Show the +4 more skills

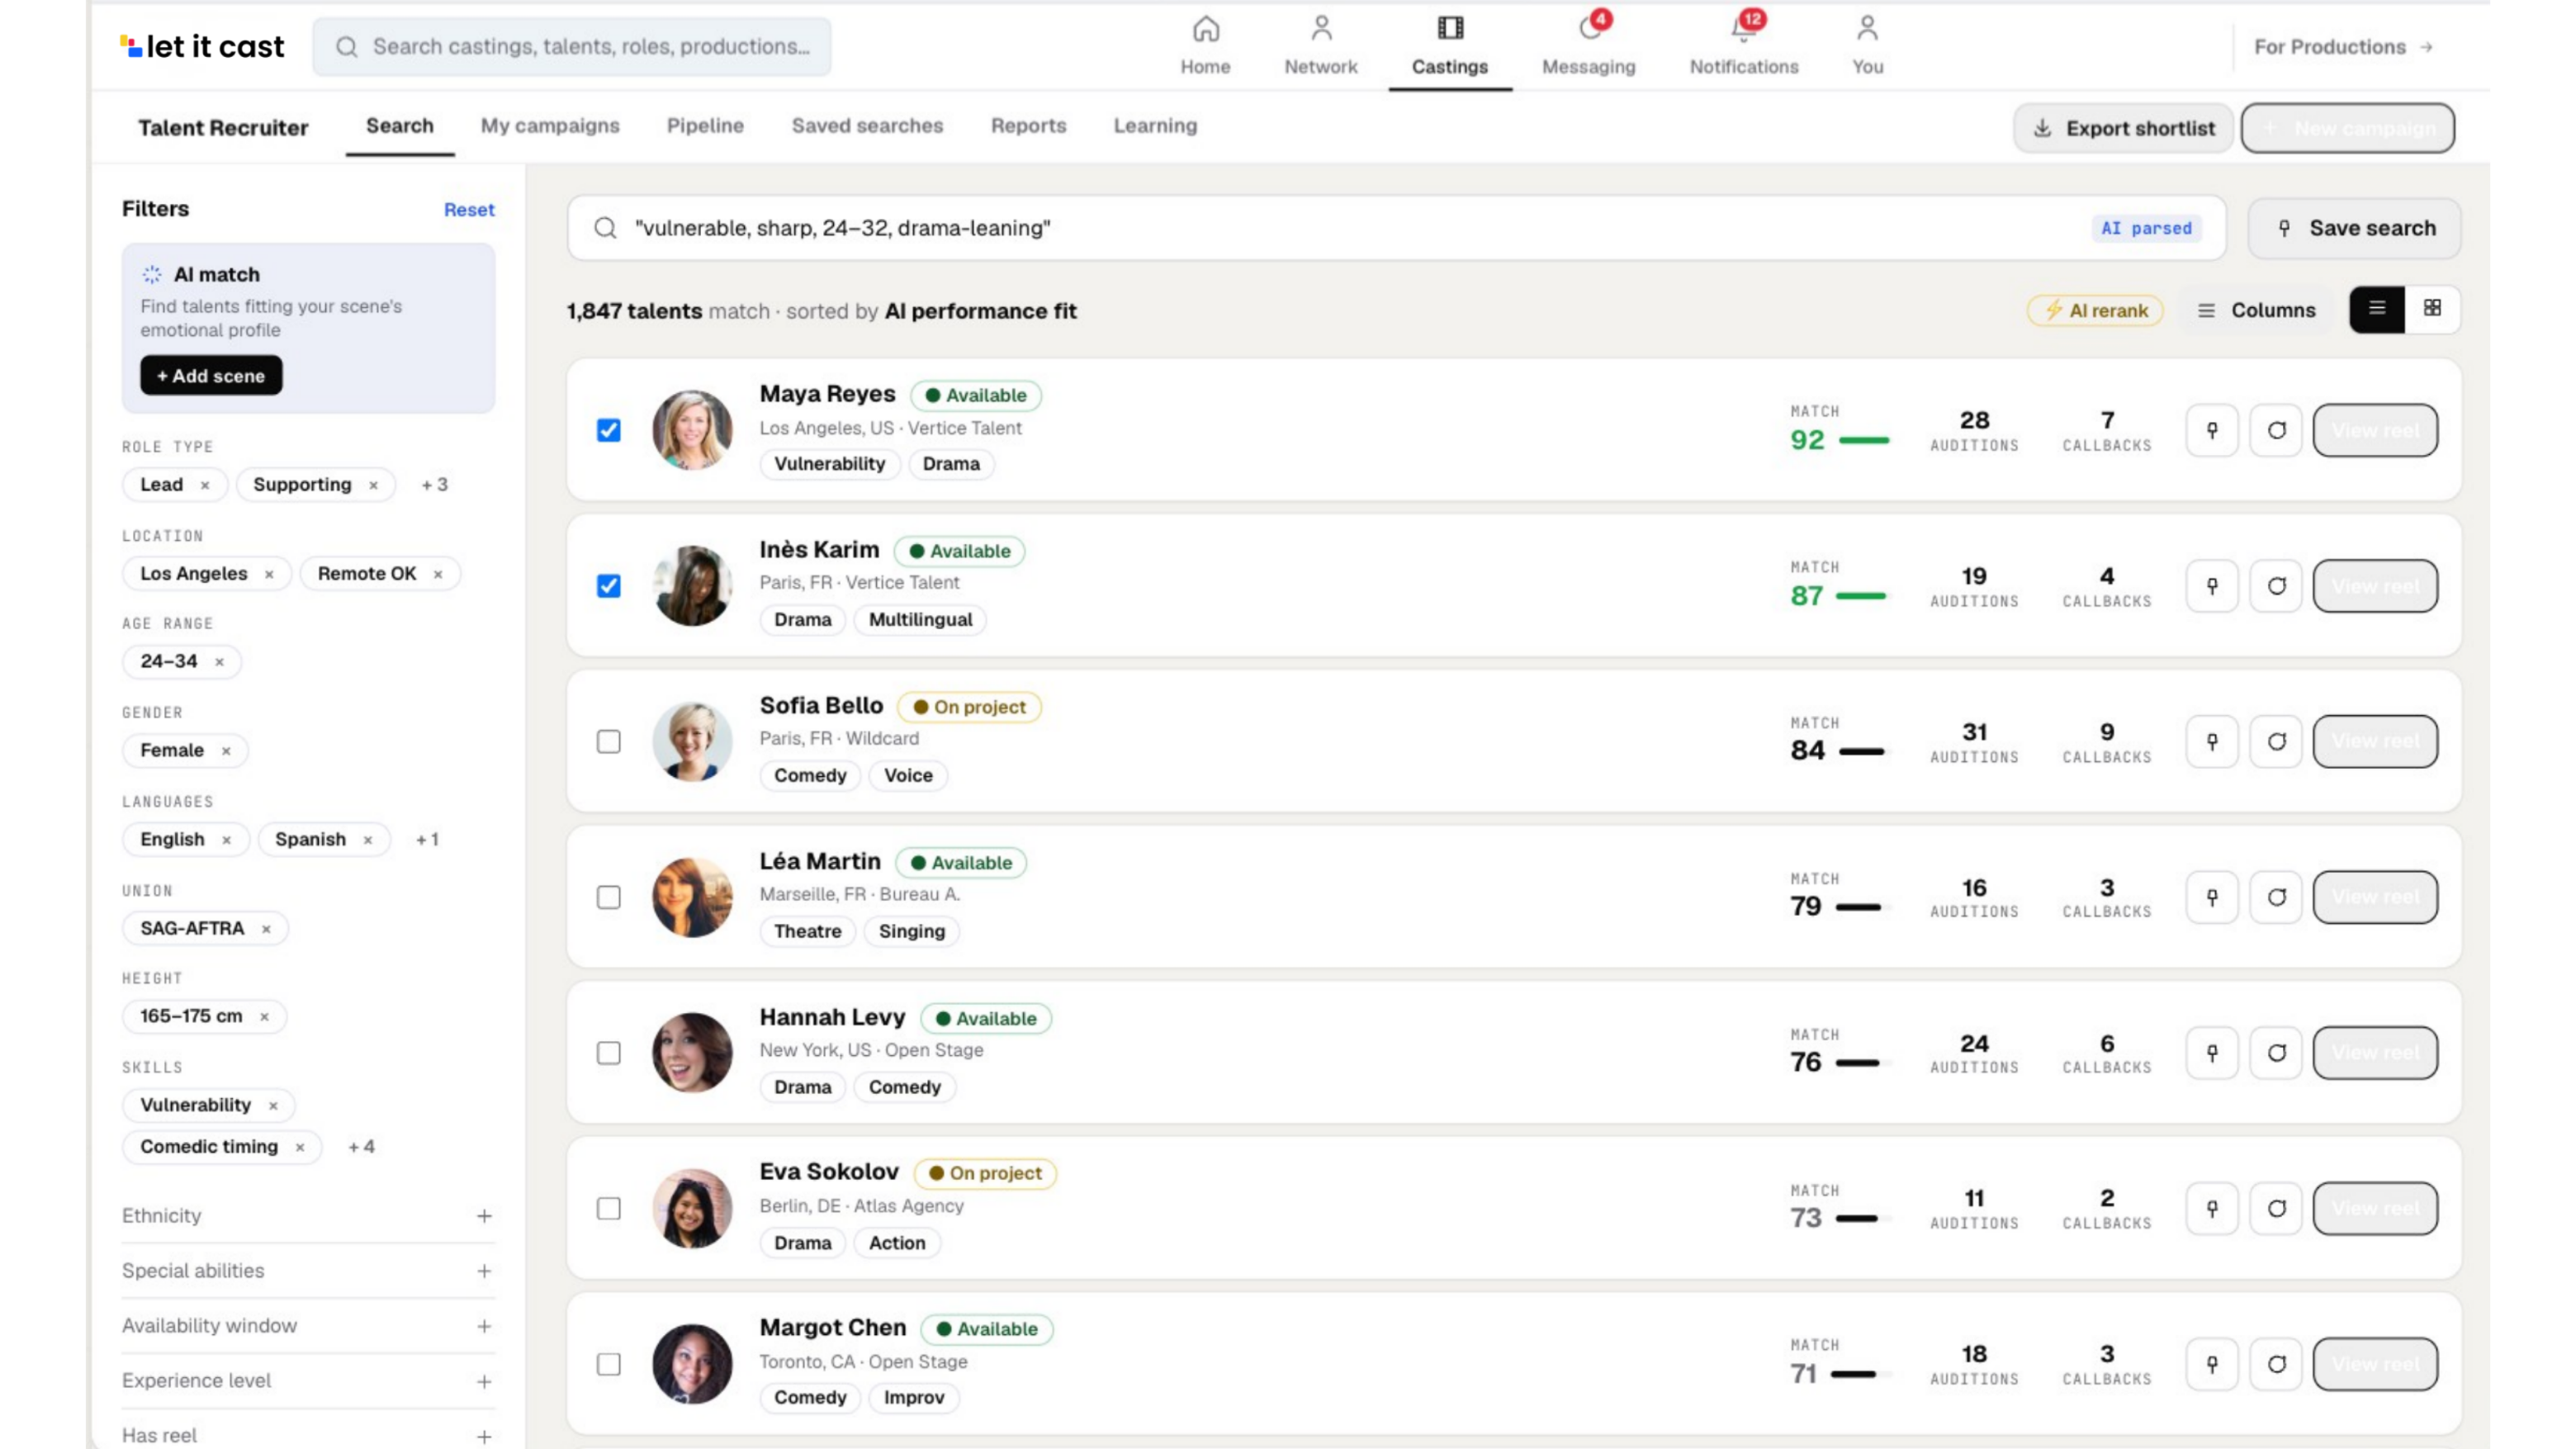tap(361, 1147)
